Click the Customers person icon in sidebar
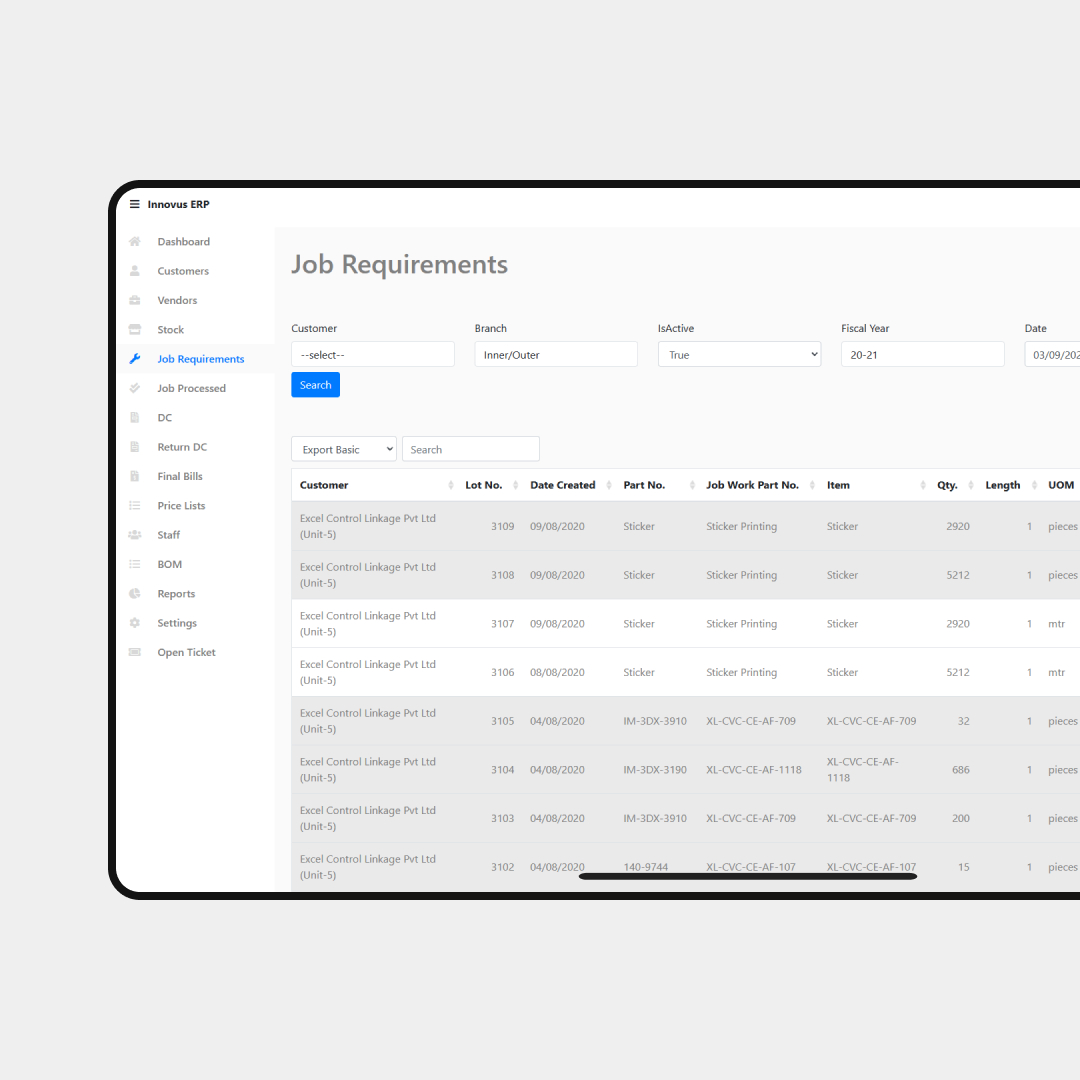1080x1080 pixels. (134, 271)
